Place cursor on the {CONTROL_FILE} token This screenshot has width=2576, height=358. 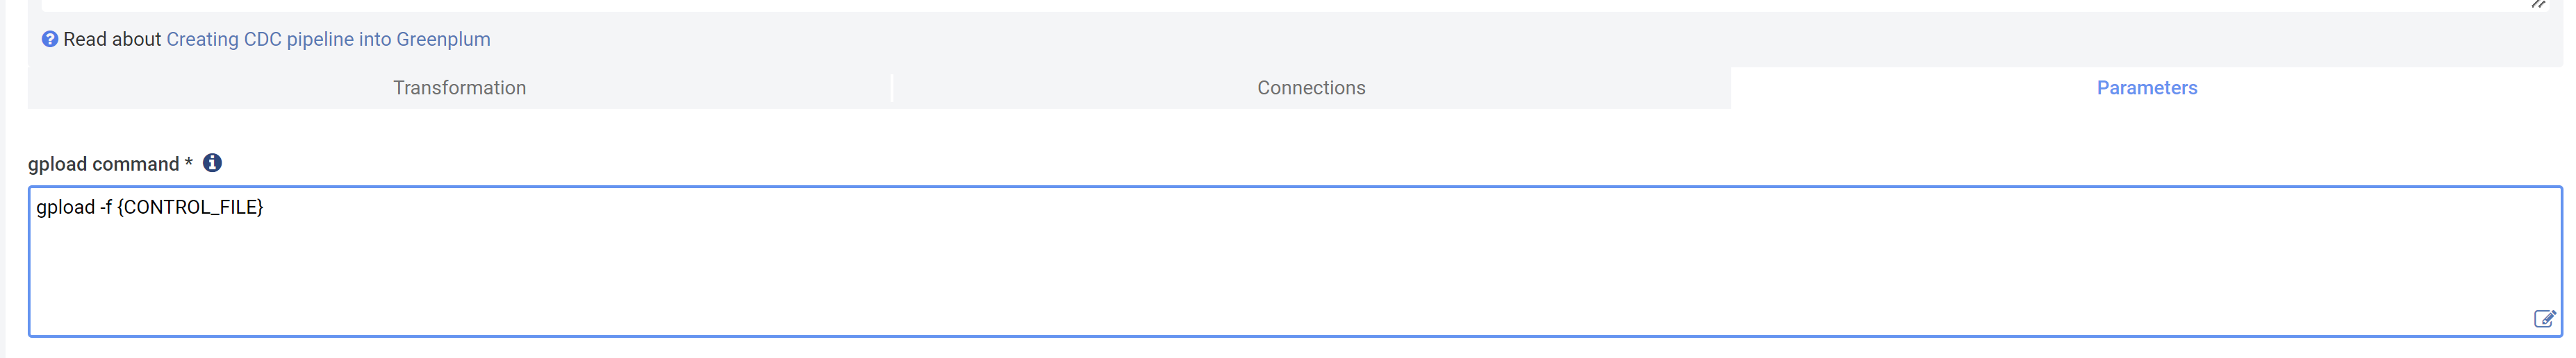click(x=190, y=207)
